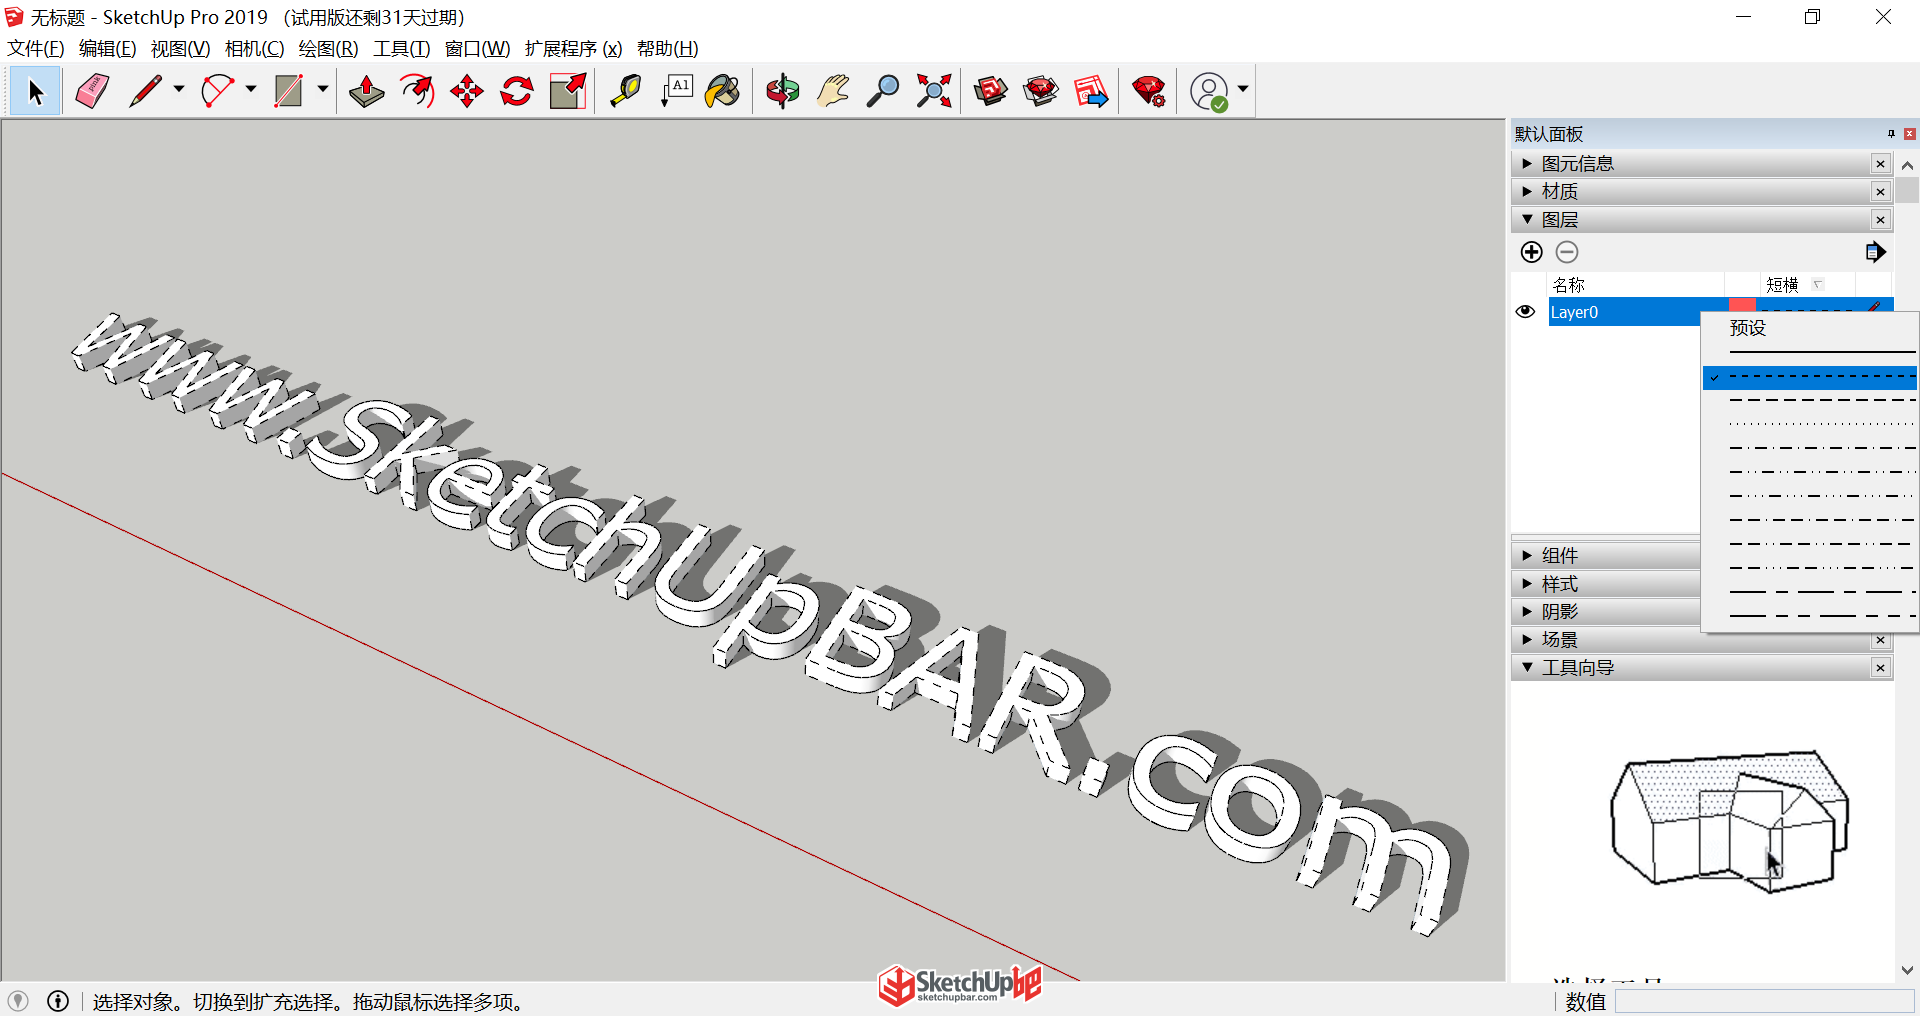
Task: Open the 扩展程序 (x) menu
Action: click(573, 48)
